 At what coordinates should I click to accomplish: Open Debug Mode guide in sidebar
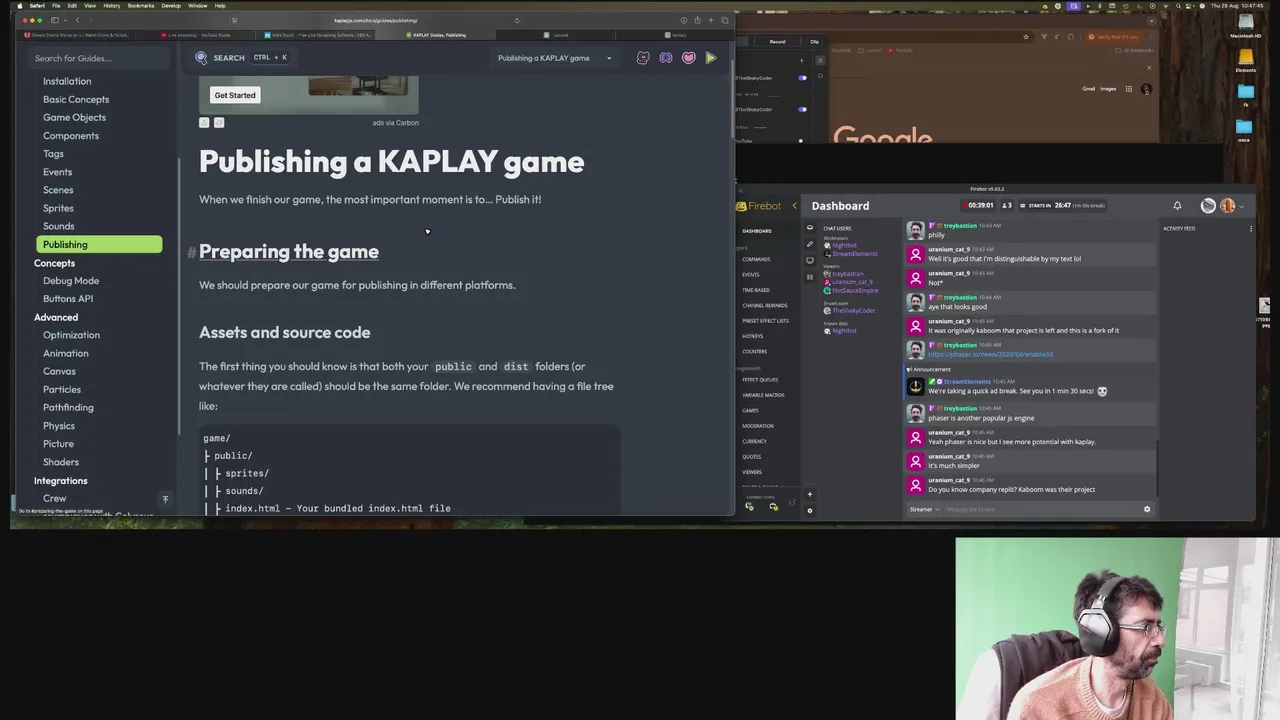[x=71, y=281]
